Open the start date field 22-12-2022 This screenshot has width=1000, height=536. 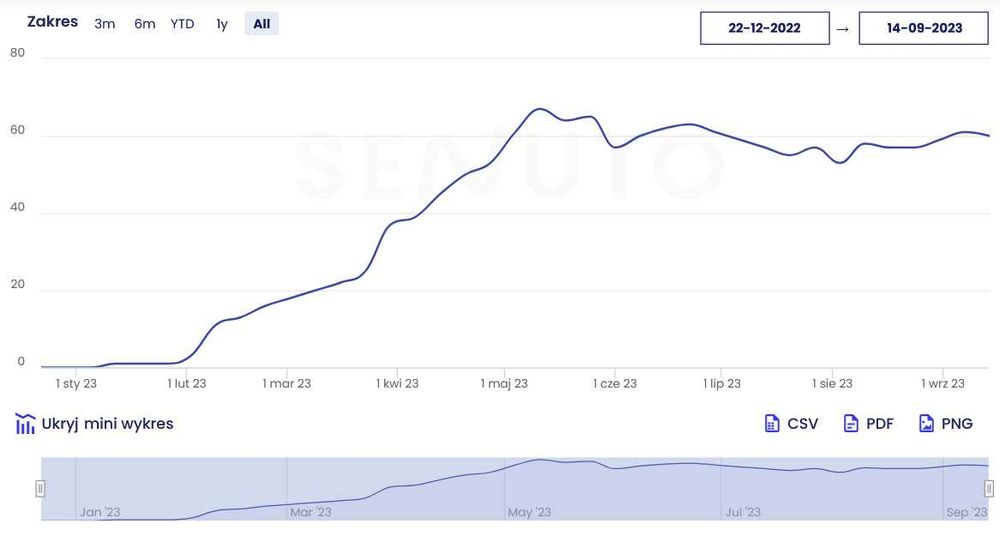coord(764,28)
